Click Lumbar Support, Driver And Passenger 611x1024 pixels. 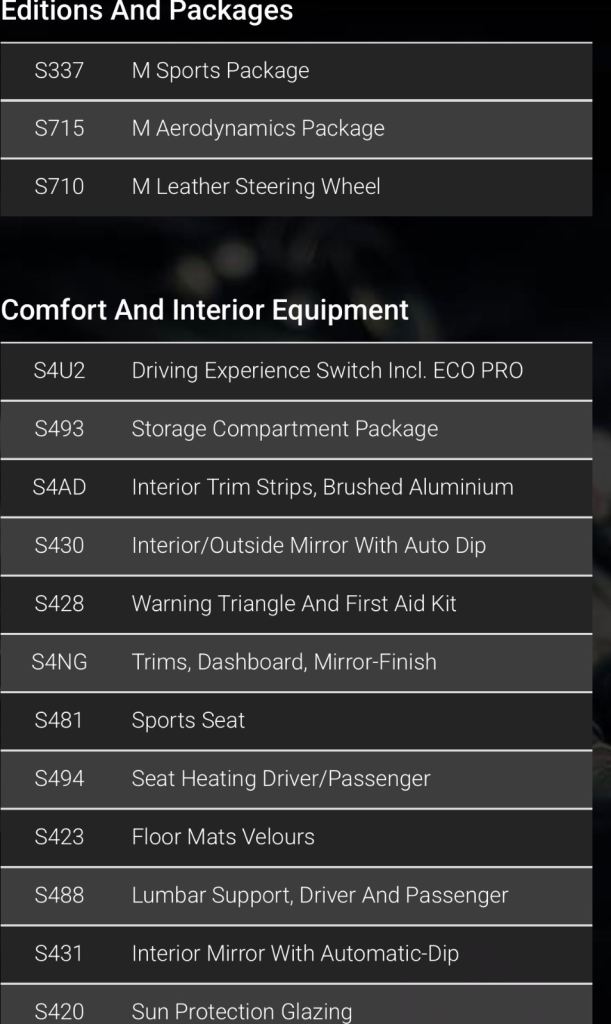click(320, 895)
